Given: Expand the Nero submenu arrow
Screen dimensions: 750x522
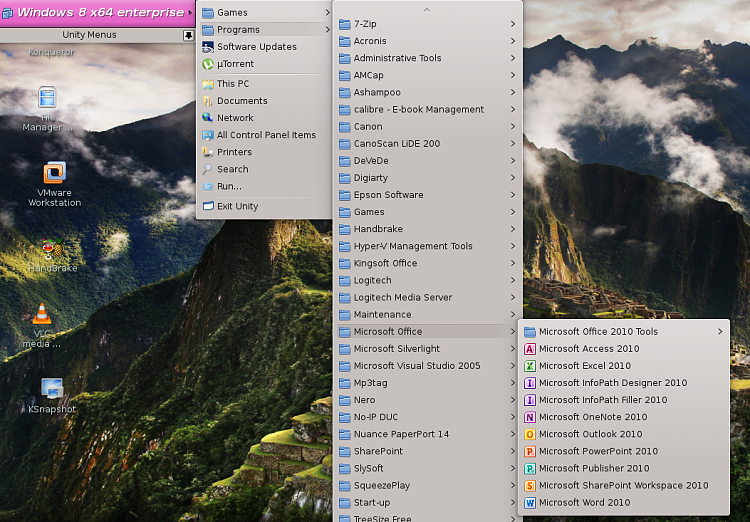Looking at the screenshot, I should click(513, 400).
